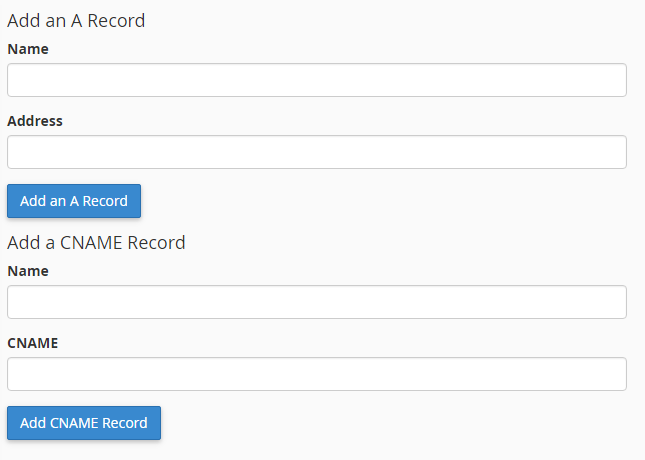This screenshot has width=645, height=460.
Task: Place cursor in the A record hostname Name box
Action: point(317,80)
